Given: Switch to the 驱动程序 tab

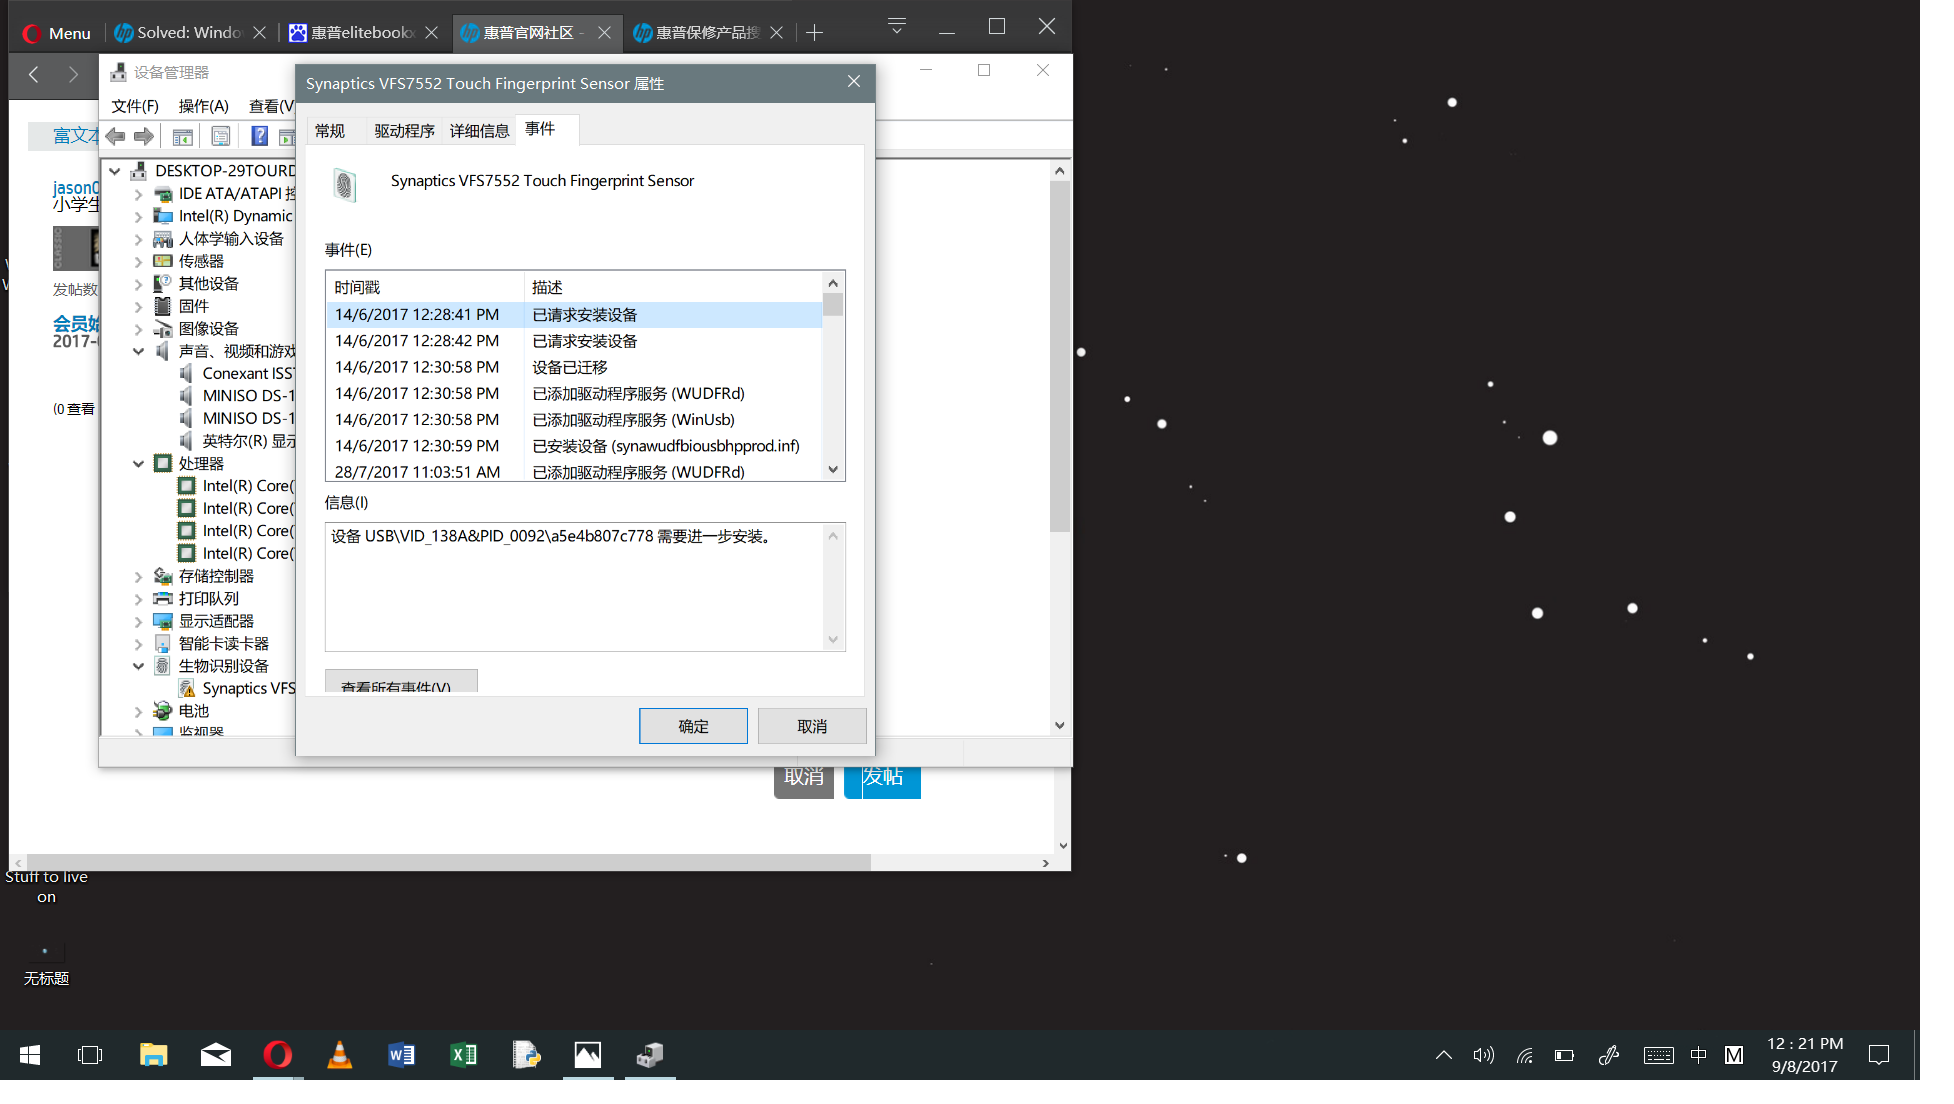Looking at the screenshot, I should point(404,131).
